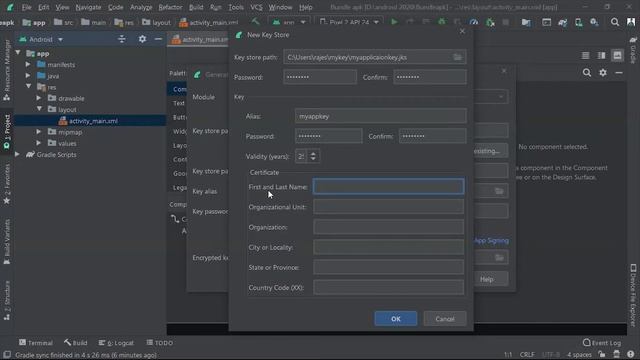This screenshot has height=360, width=640.
Task: Collapse the layout folder
Action: pyautogui.click(x=39, y=109)
